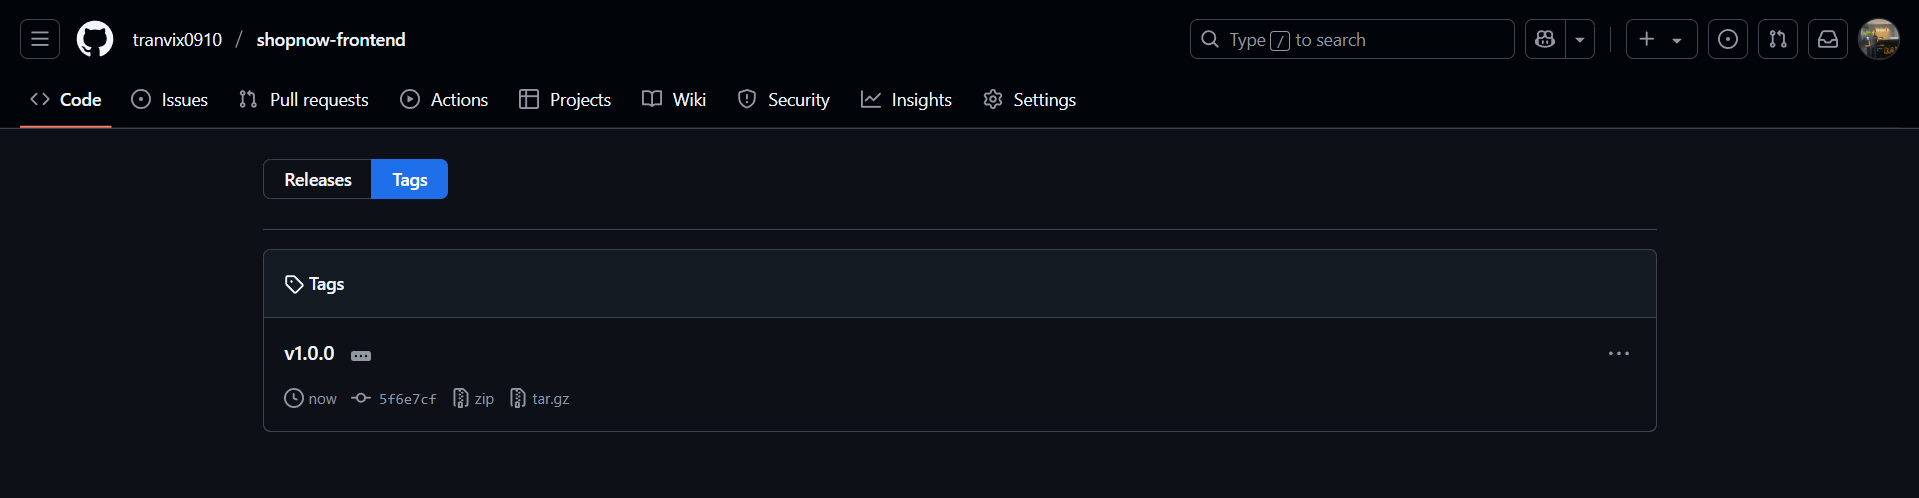The width and height of the screenshot is (1919, 498).
Task: Expand the v1.0.0 tag message ellipsis
Action: (x=361, y=355)
